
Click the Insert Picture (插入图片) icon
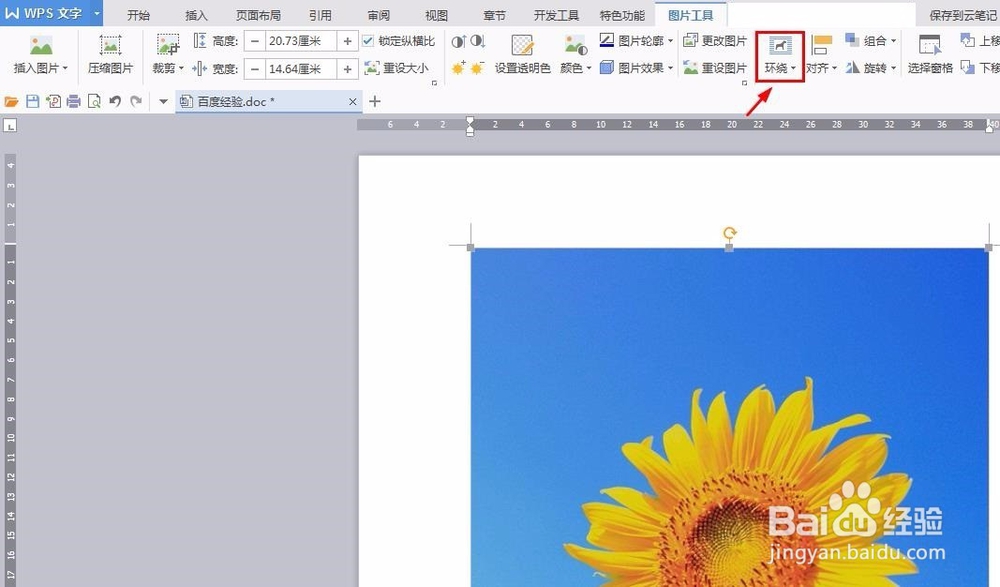41,45
